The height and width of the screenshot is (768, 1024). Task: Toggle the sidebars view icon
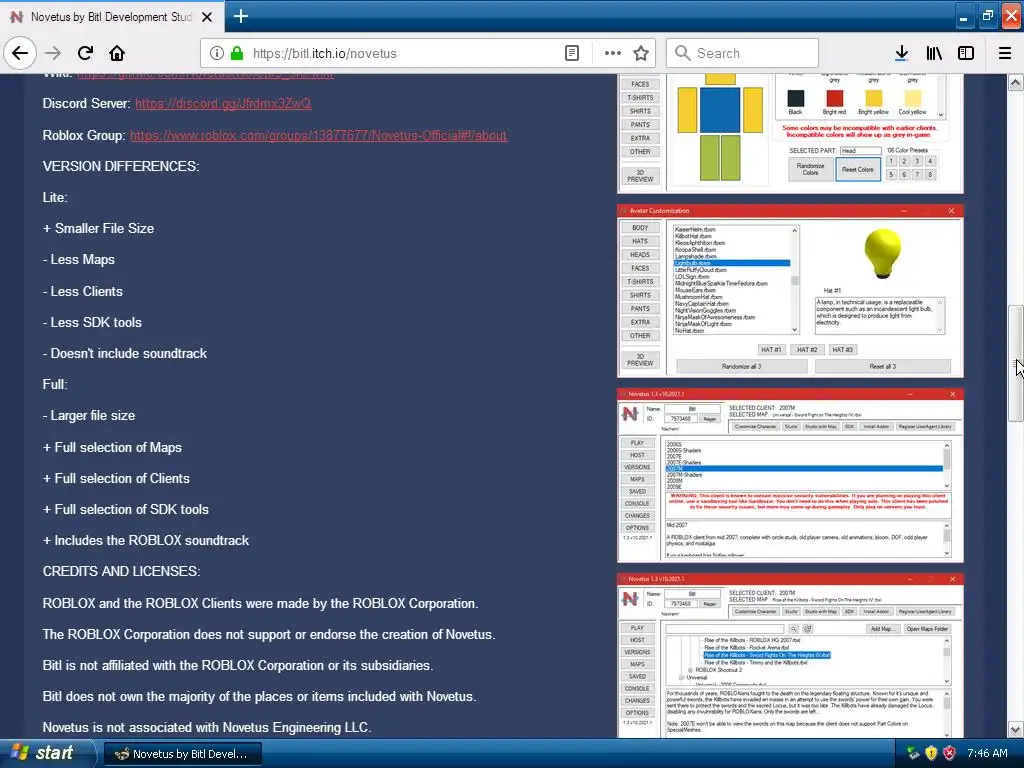click(966, 54)
